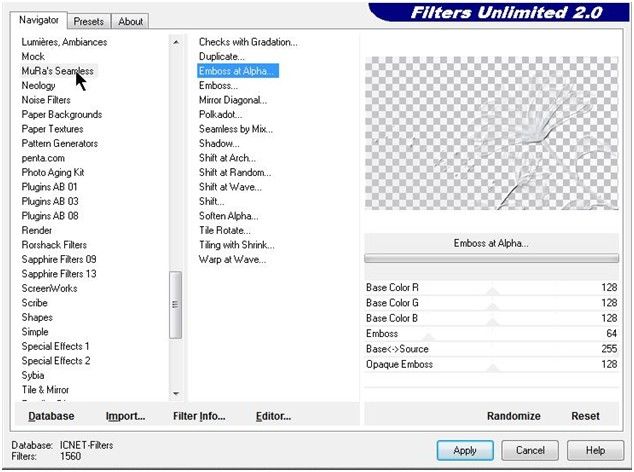Choose Soften Alpha... filter

(x=228, y=216)
